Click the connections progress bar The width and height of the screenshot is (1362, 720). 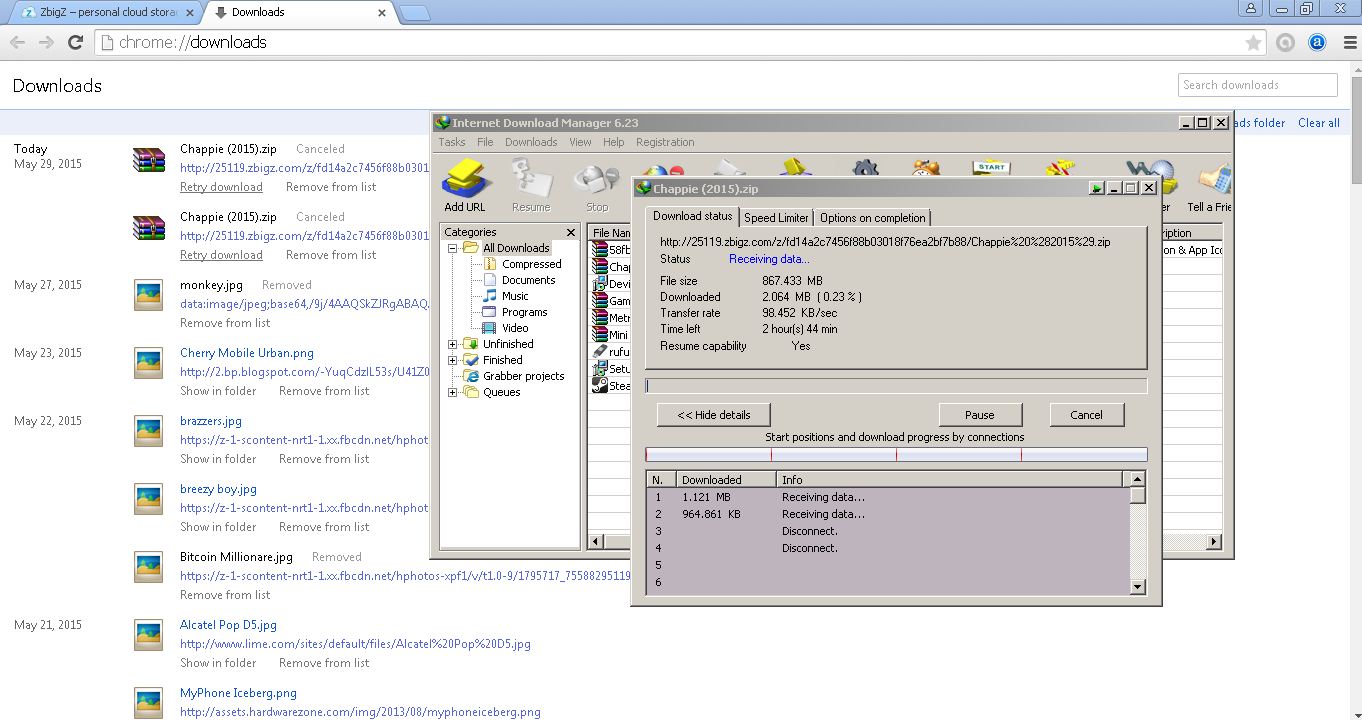click(x=896, y=455)
